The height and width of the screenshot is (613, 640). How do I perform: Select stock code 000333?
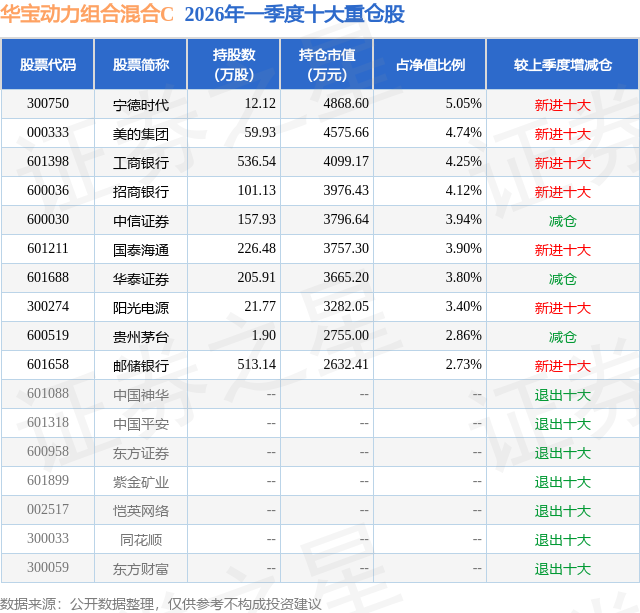48,133
